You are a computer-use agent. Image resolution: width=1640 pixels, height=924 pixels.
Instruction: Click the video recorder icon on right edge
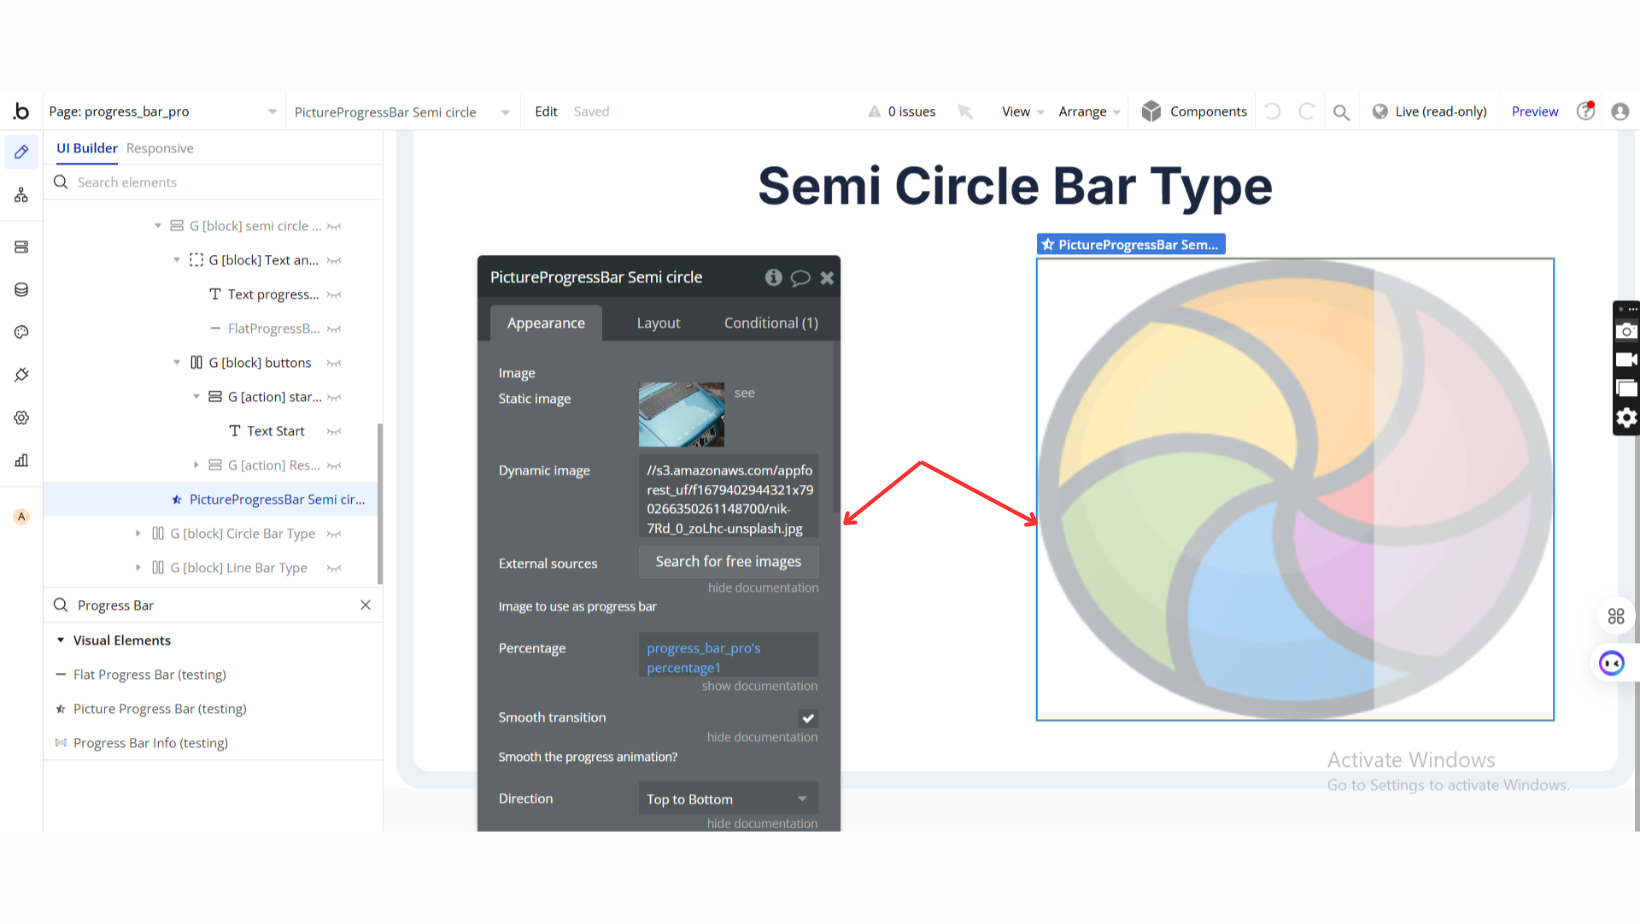coord(1627,359)
